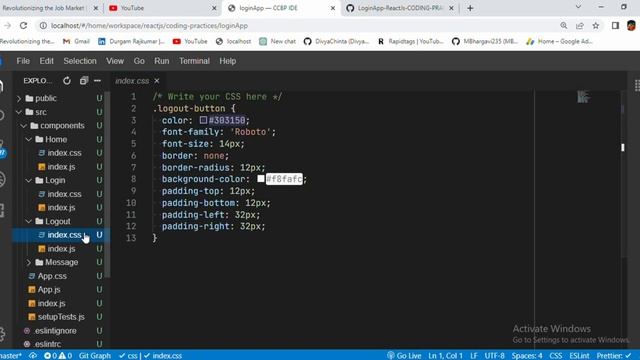This screenshot has width=640, height=360.
Task: Refresh the Explorer file tree
Action: [x=67, y=81]
